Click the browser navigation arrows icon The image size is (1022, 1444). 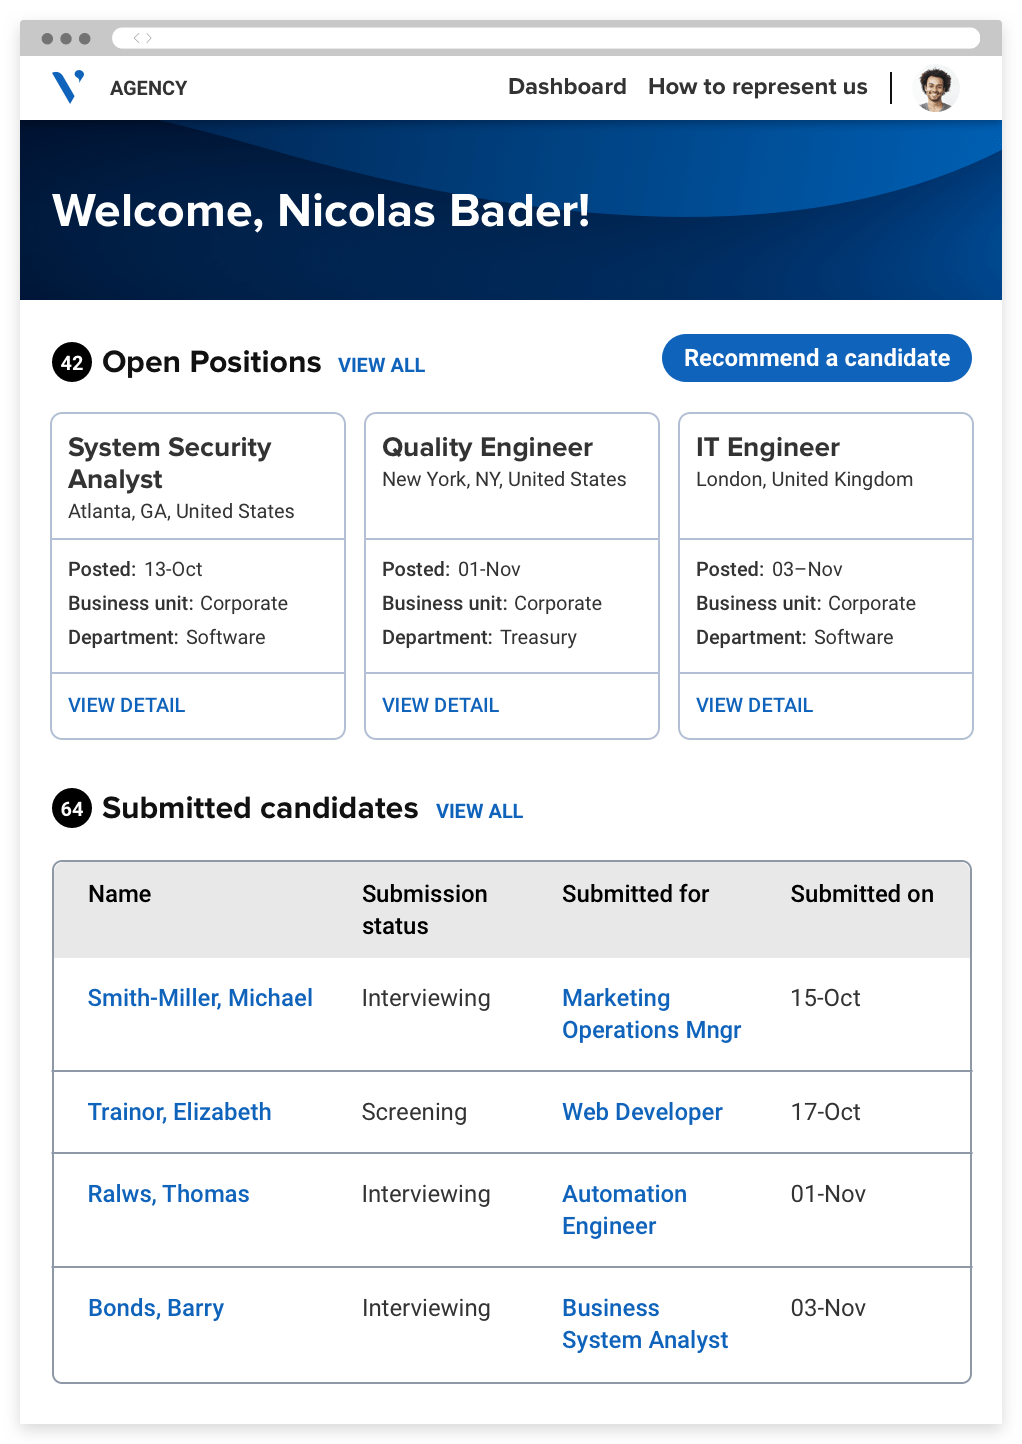coord(143,38)
